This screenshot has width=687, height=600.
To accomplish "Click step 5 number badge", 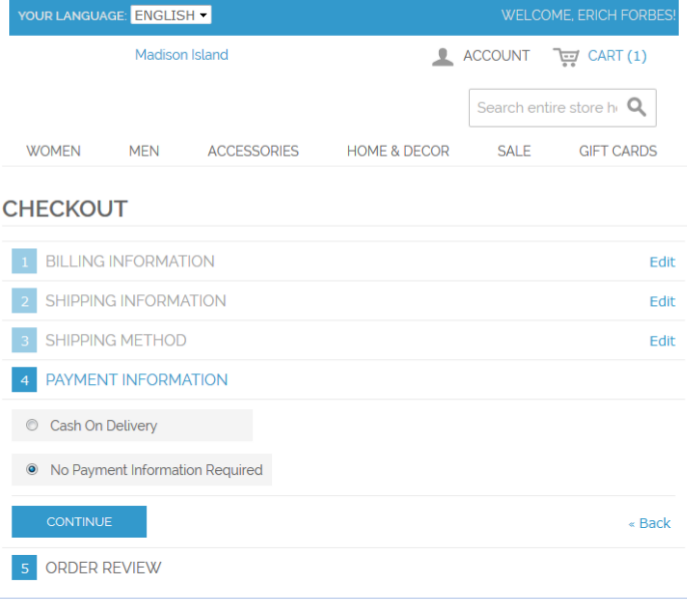I will (24, 568).
